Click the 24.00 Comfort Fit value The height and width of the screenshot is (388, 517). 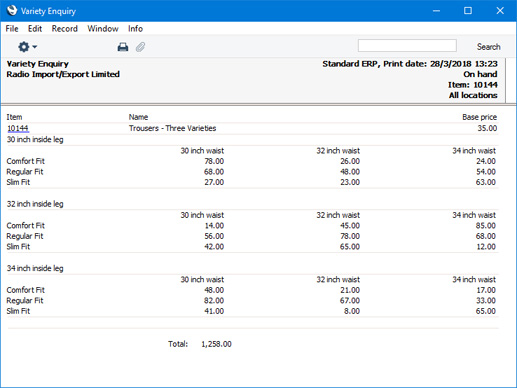486,161
